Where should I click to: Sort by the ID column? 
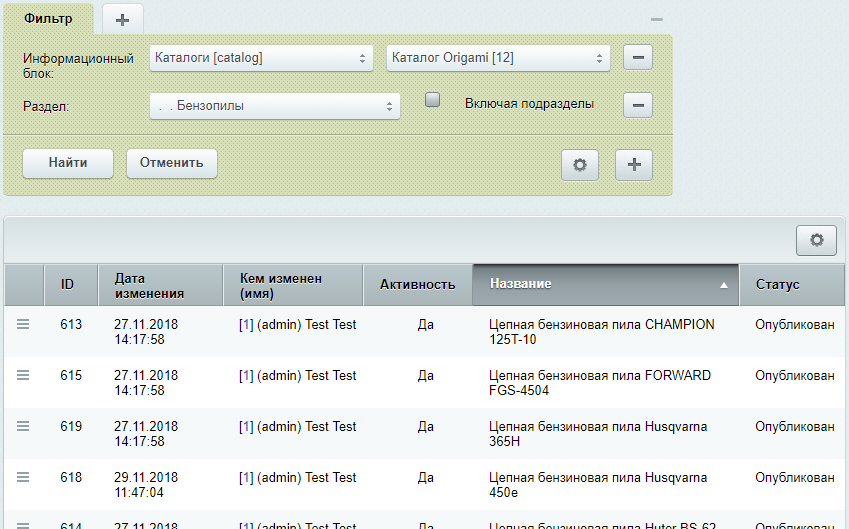coord(71,285)
